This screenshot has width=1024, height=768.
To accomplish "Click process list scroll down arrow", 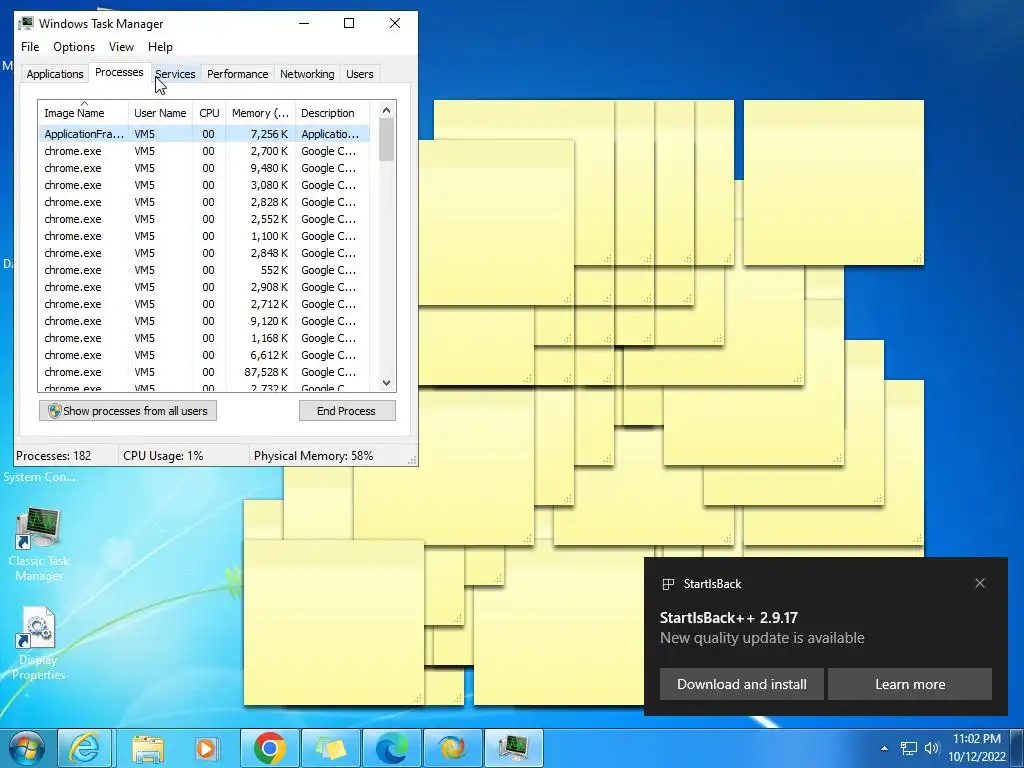I will tap(386, 383).
